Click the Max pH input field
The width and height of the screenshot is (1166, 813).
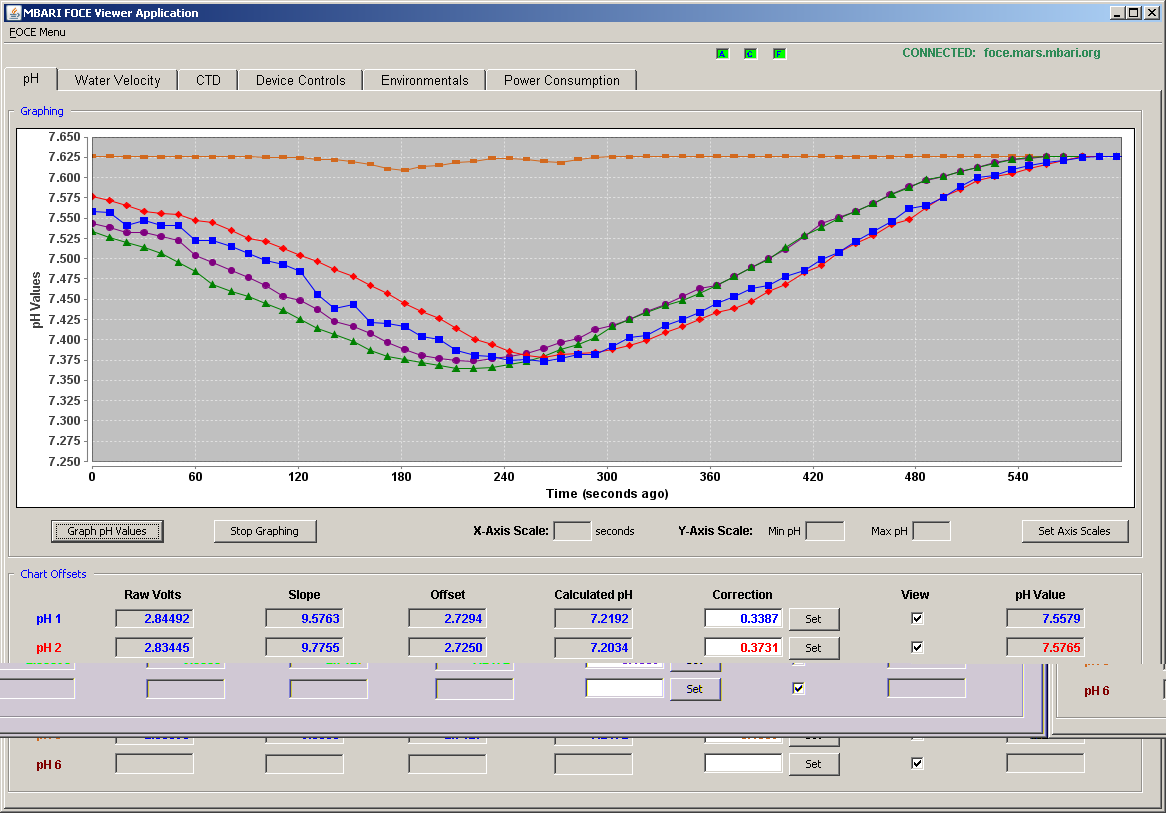[931, 531]
